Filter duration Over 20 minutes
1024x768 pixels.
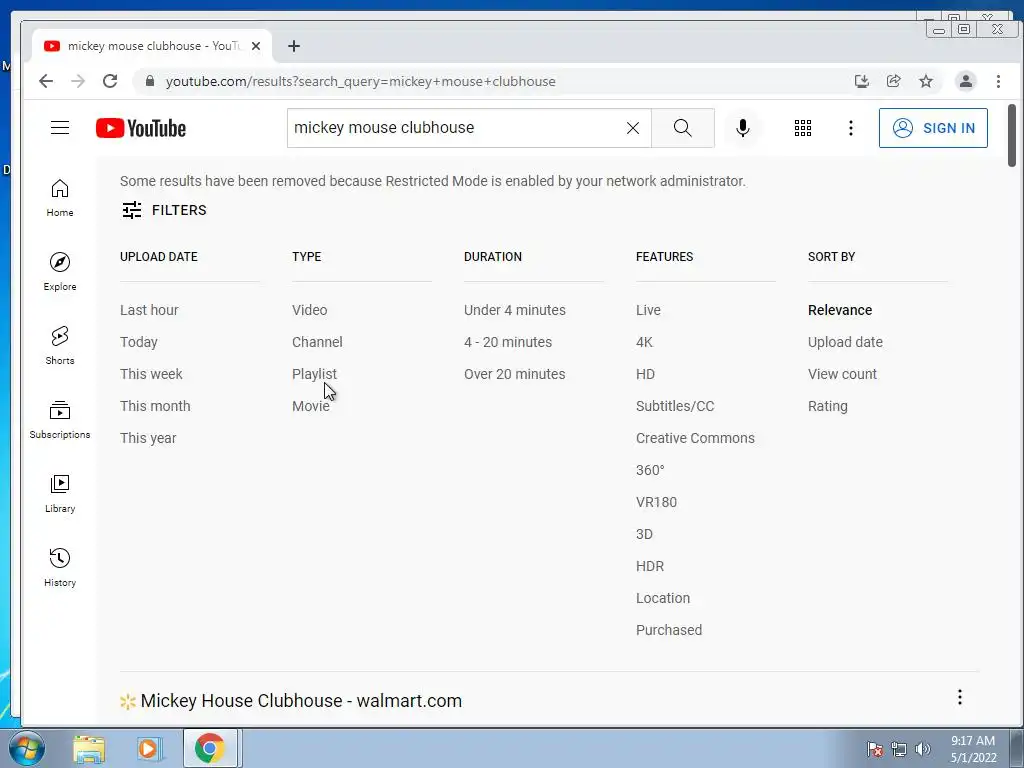pos(515,374)
